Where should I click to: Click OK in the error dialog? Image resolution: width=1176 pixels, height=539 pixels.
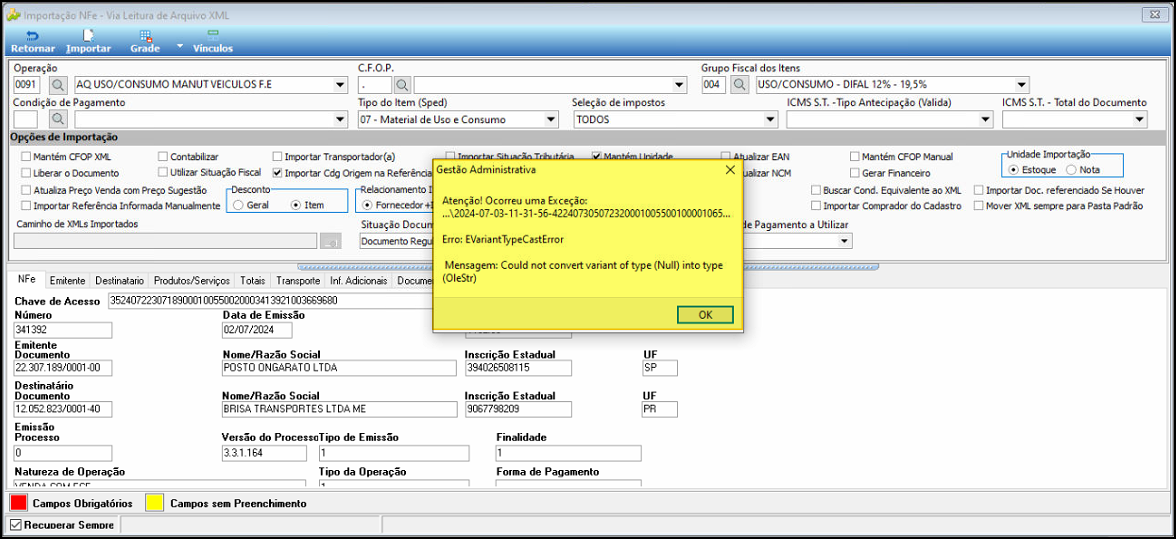(x=705, y=315)
